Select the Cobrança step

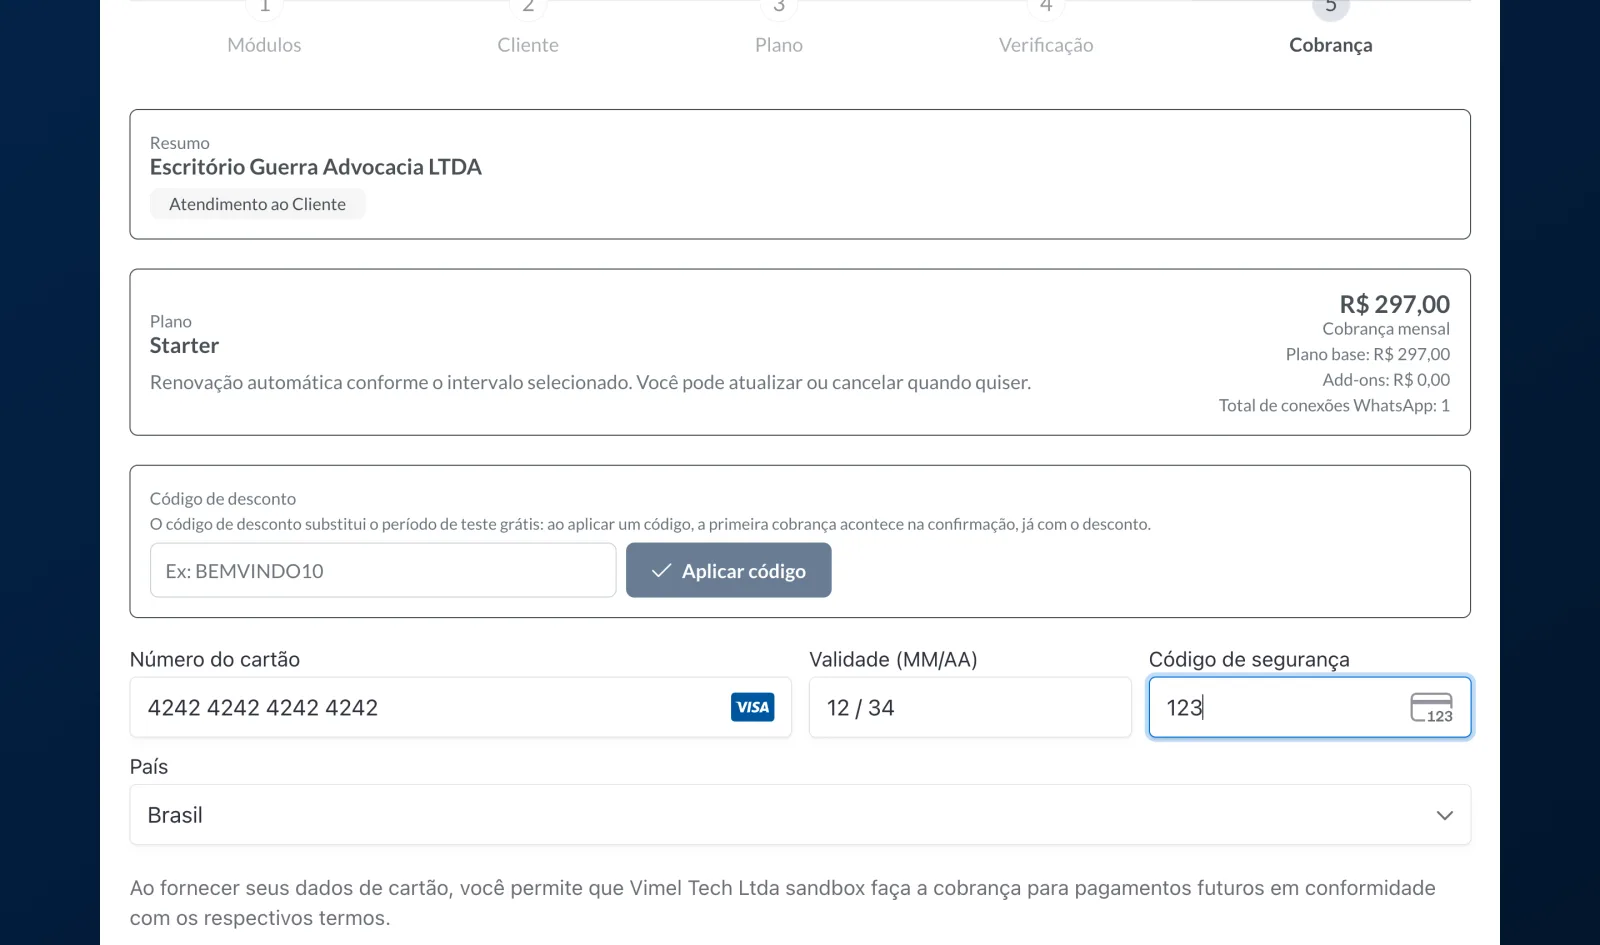point(1331,45)
